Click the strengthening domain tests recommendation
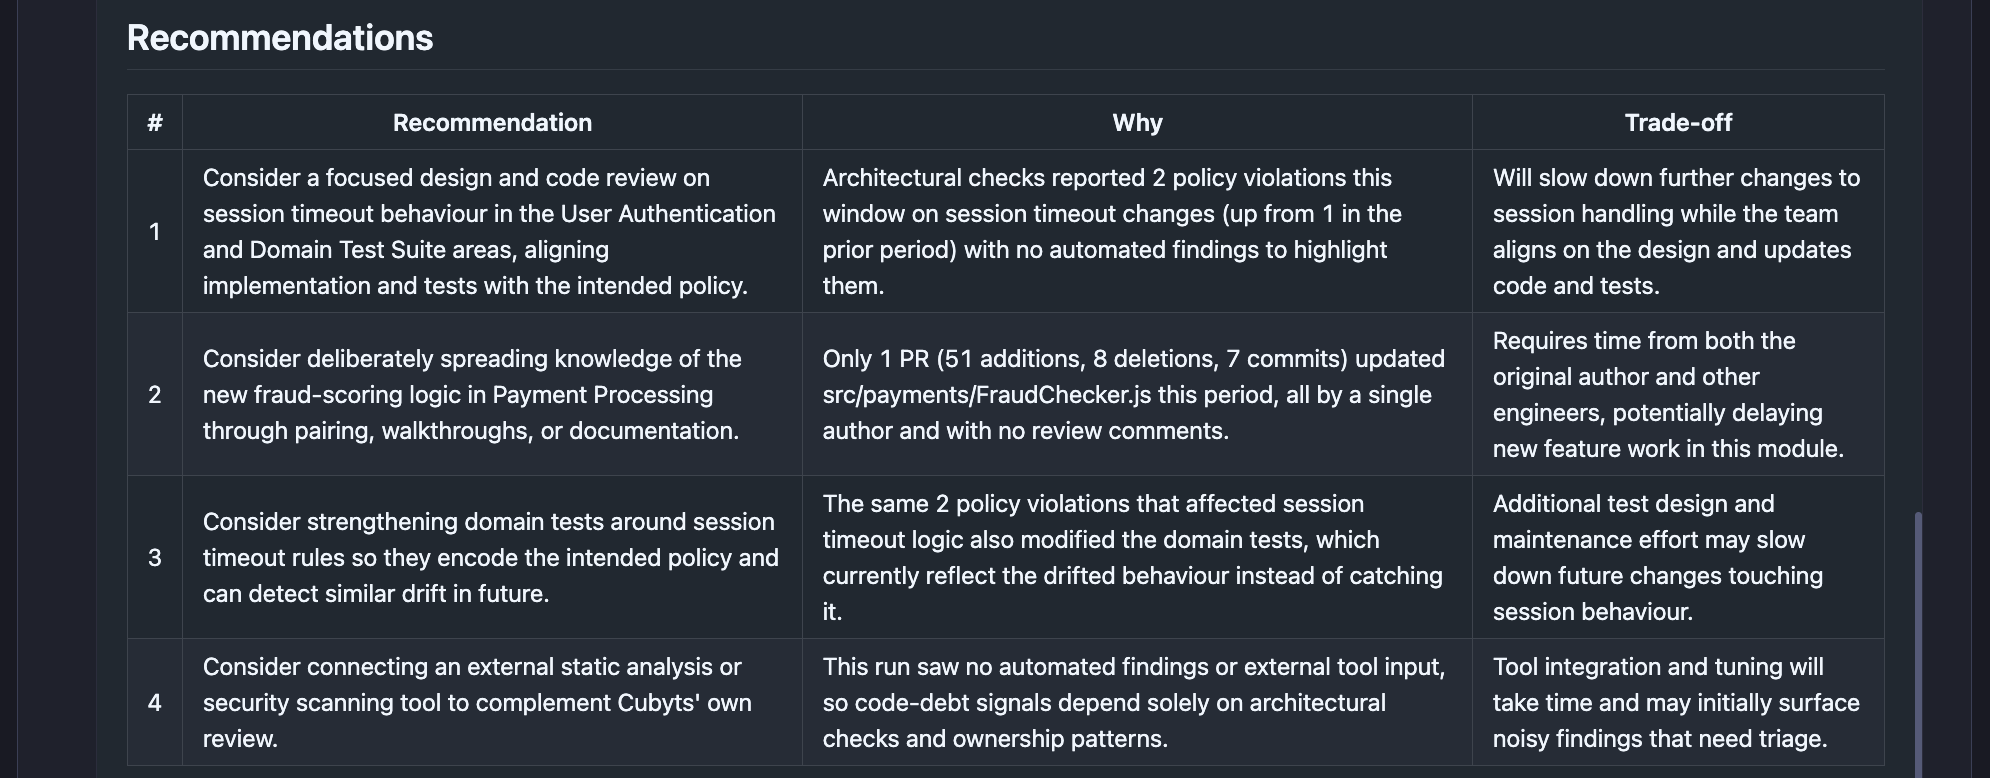 pyautogui.click(x=492, y=558)
